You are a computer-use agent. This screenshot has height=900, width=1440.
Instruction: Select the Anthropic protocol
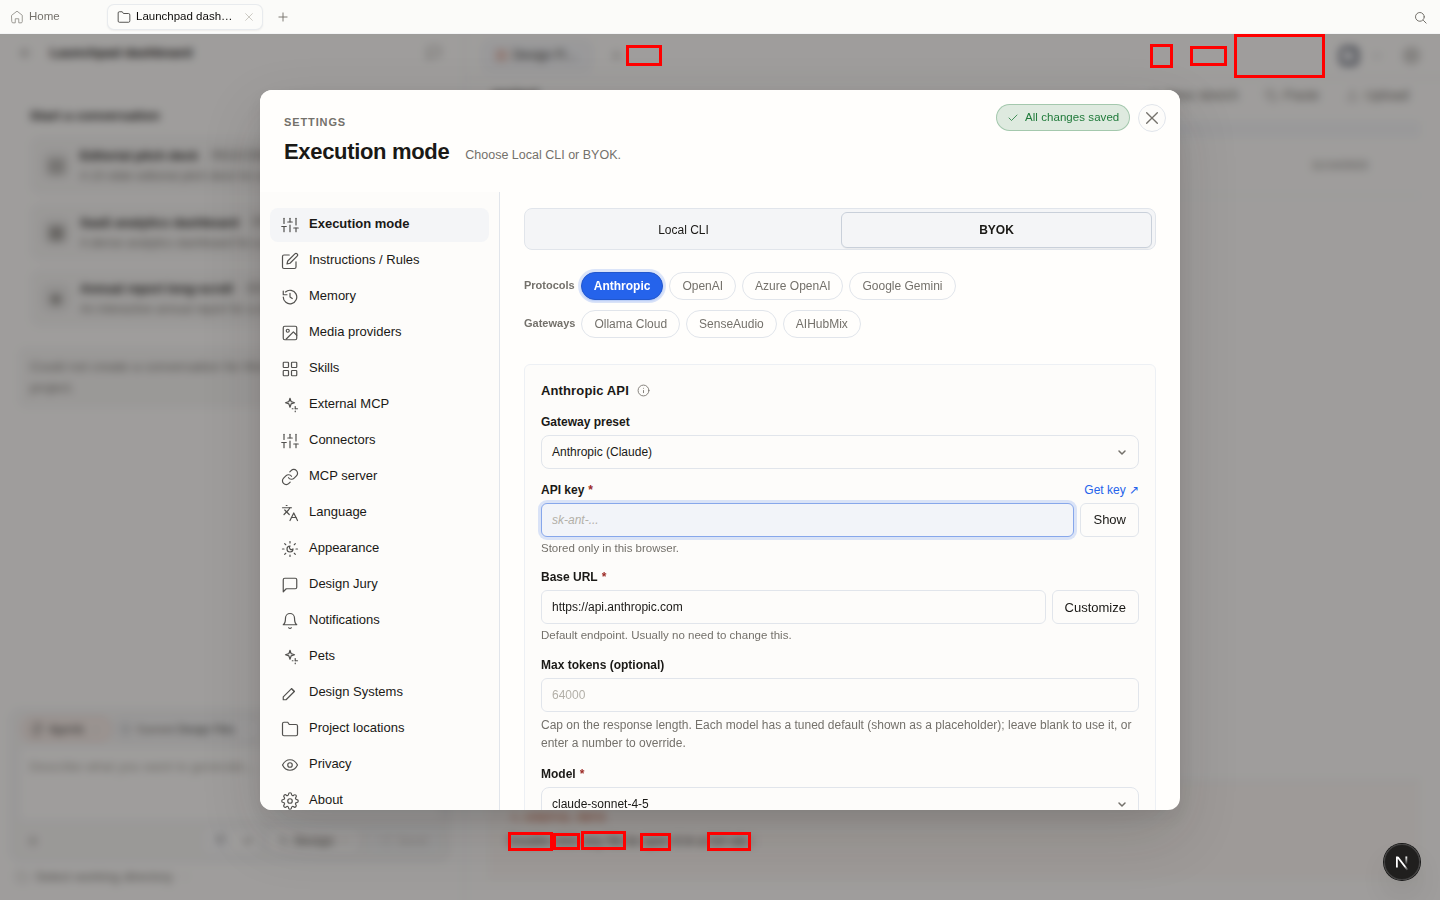622,286
